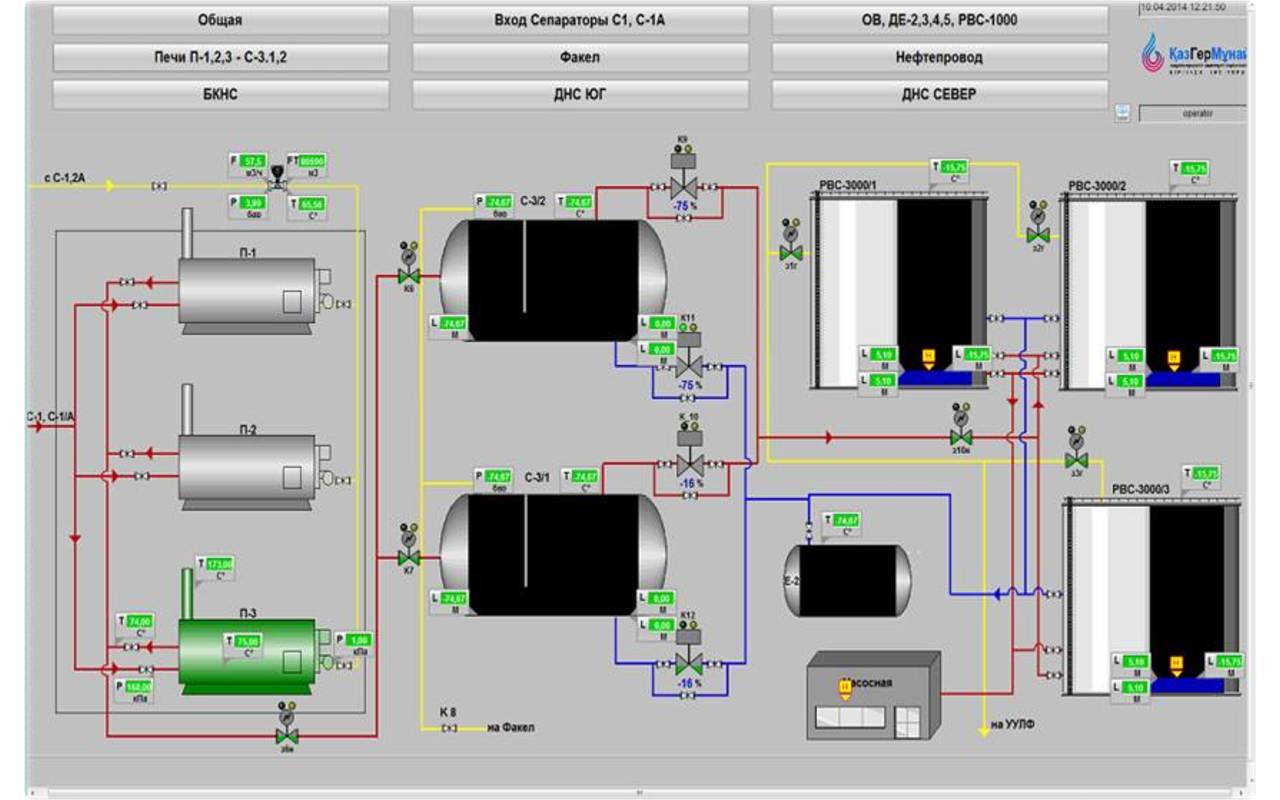Screen dimensions: 1280x800
Task: Toggle gas valve з3г above РВС-3000/3
Action: pyautogui.click(x=1076, y=459)
